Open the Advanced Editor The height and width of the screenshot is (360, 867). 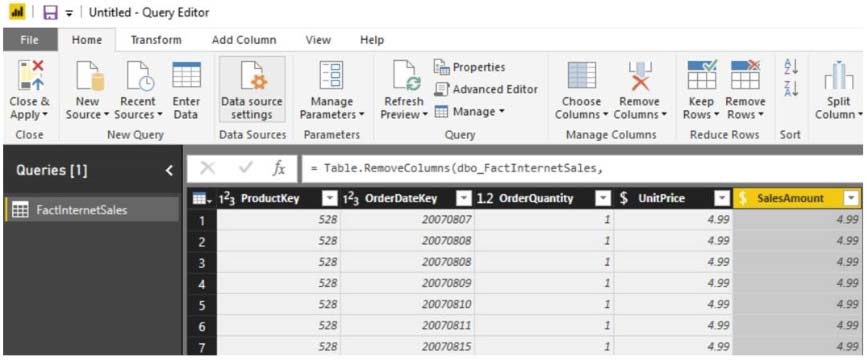click(486, 89)
